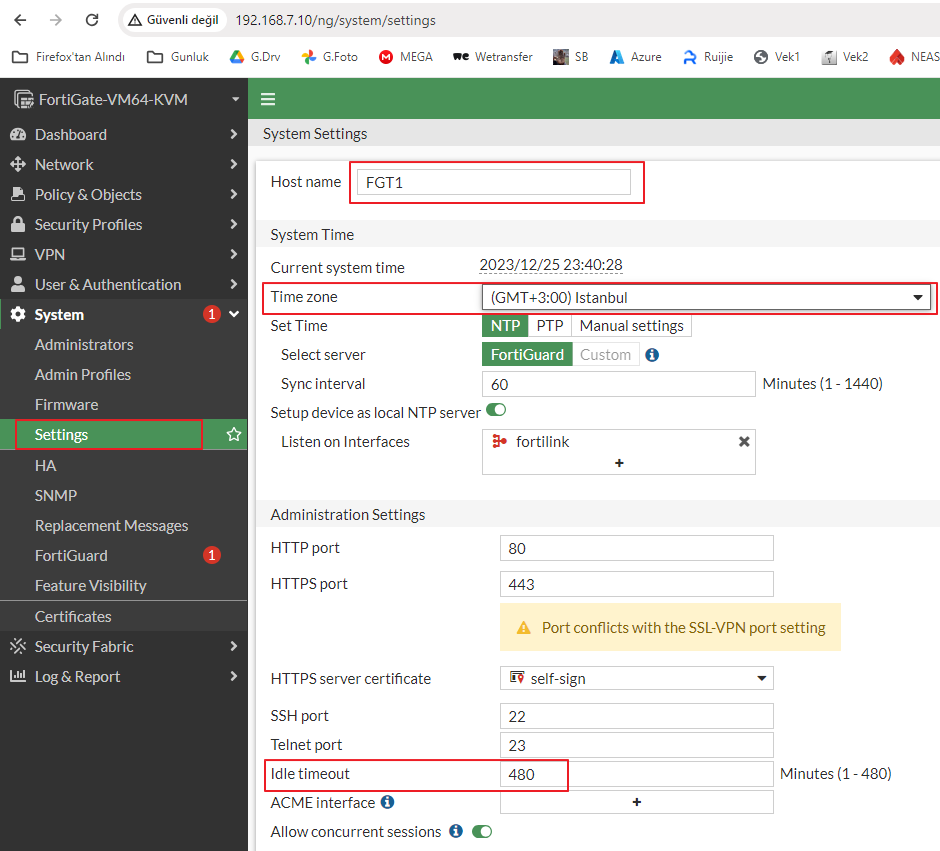
Task: Expand Policy & Objects menu
Action: [x=123, y=195]
